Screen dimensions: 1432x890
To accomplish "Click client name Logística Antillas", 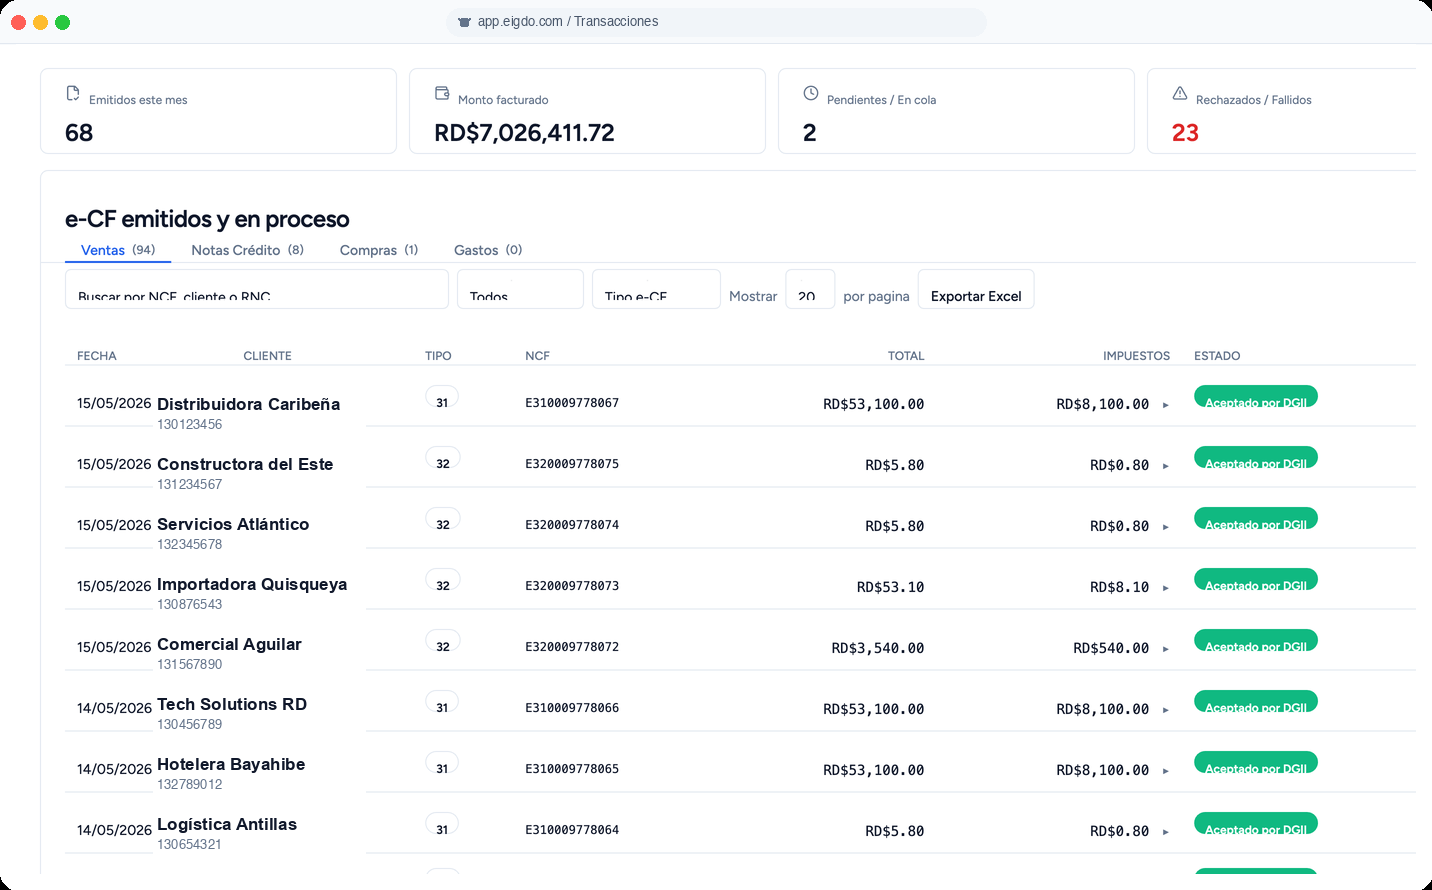I will 227,824.
